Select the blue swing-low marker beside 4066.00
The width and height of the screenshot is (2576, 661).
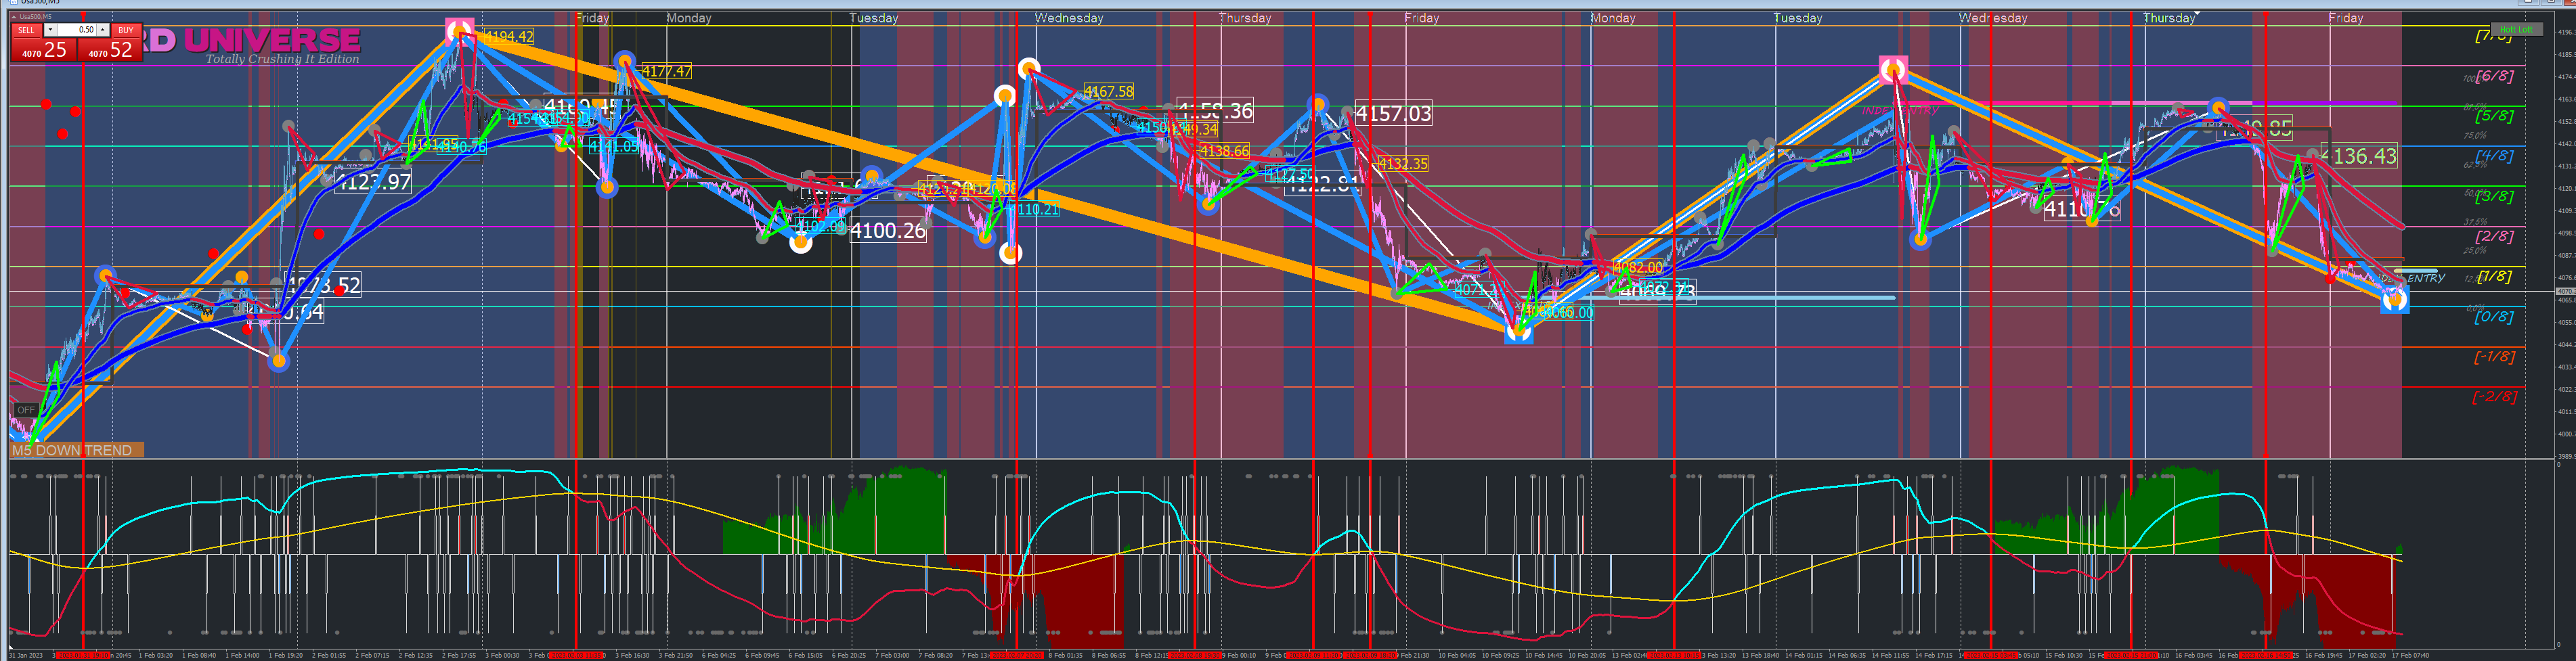1518,331
